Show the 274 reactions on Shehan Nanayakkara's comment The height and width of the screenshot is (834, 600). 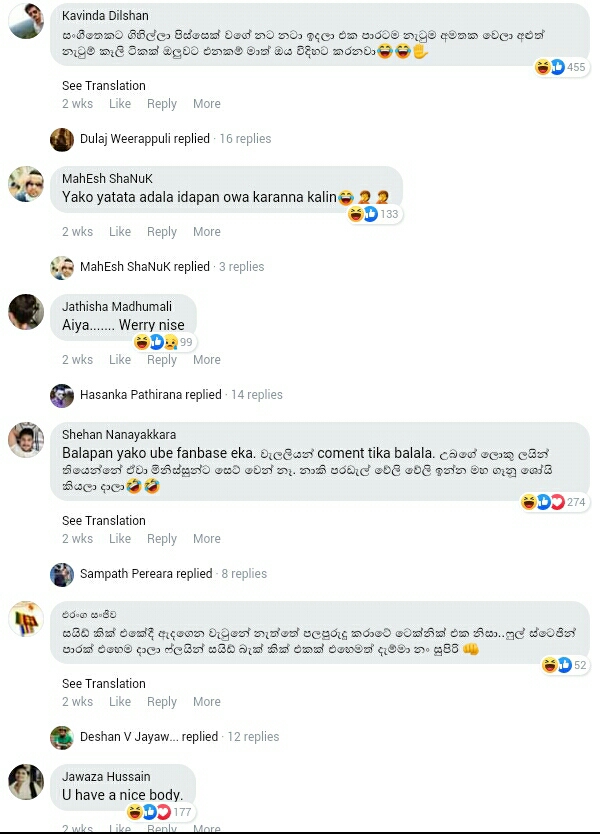[x=554, y=502]
